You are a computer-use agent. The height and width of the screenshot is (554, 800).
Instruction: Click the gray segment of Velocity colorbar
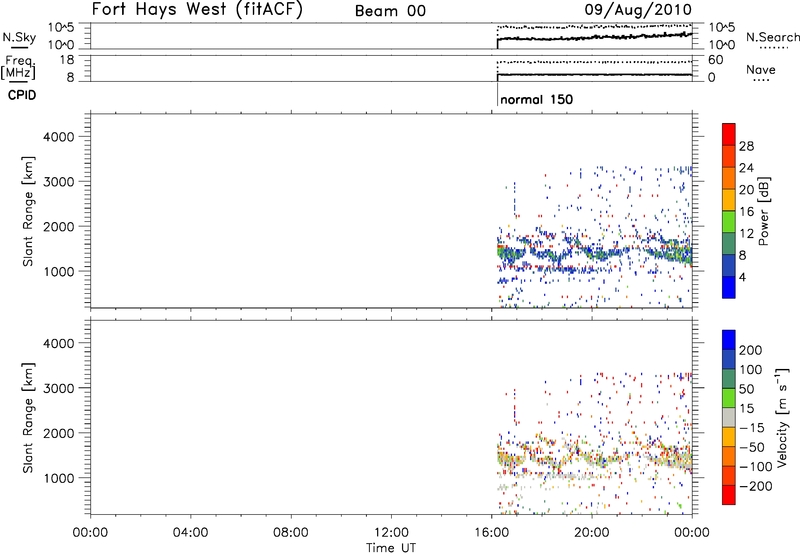coord(729,417)
